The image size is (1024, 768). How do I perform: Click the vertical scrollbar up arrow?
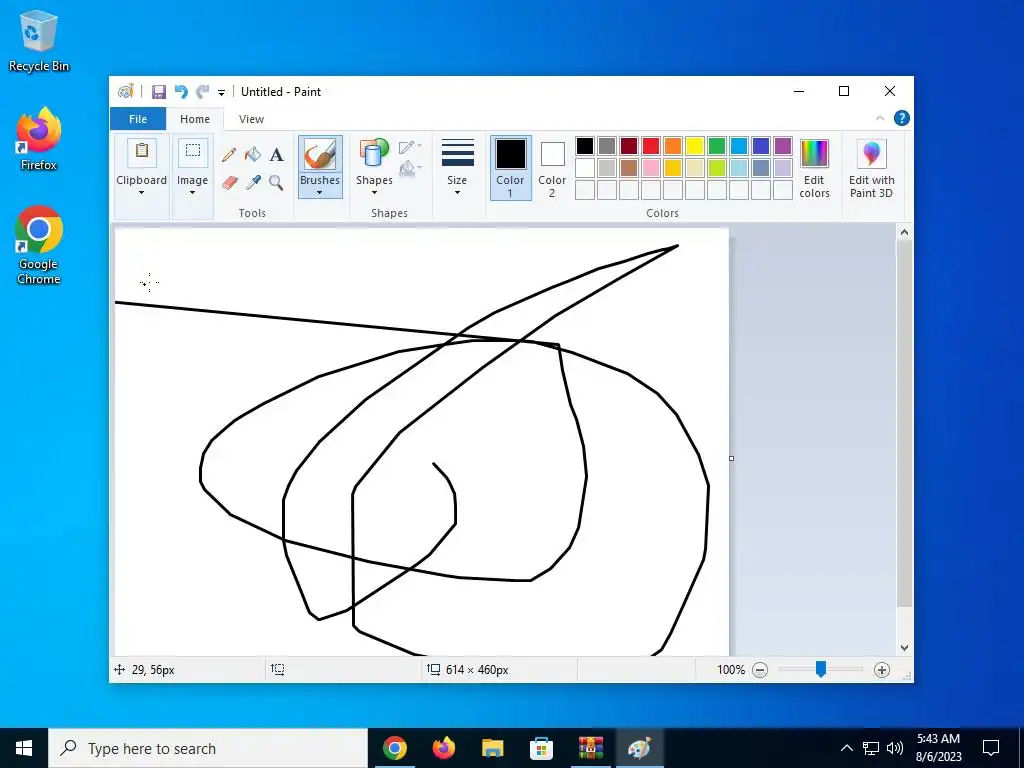click(x=904, y=232)
